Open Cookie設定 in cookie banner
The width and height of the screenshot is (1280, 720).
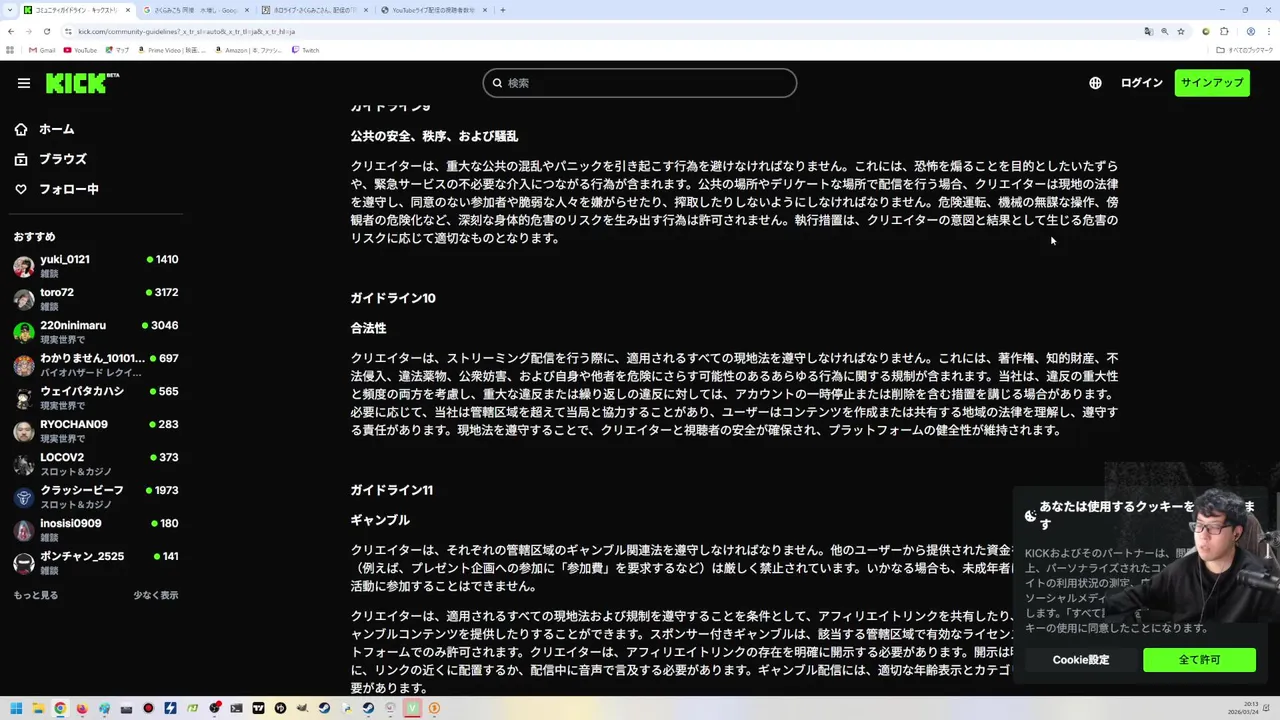[1080, 660]
